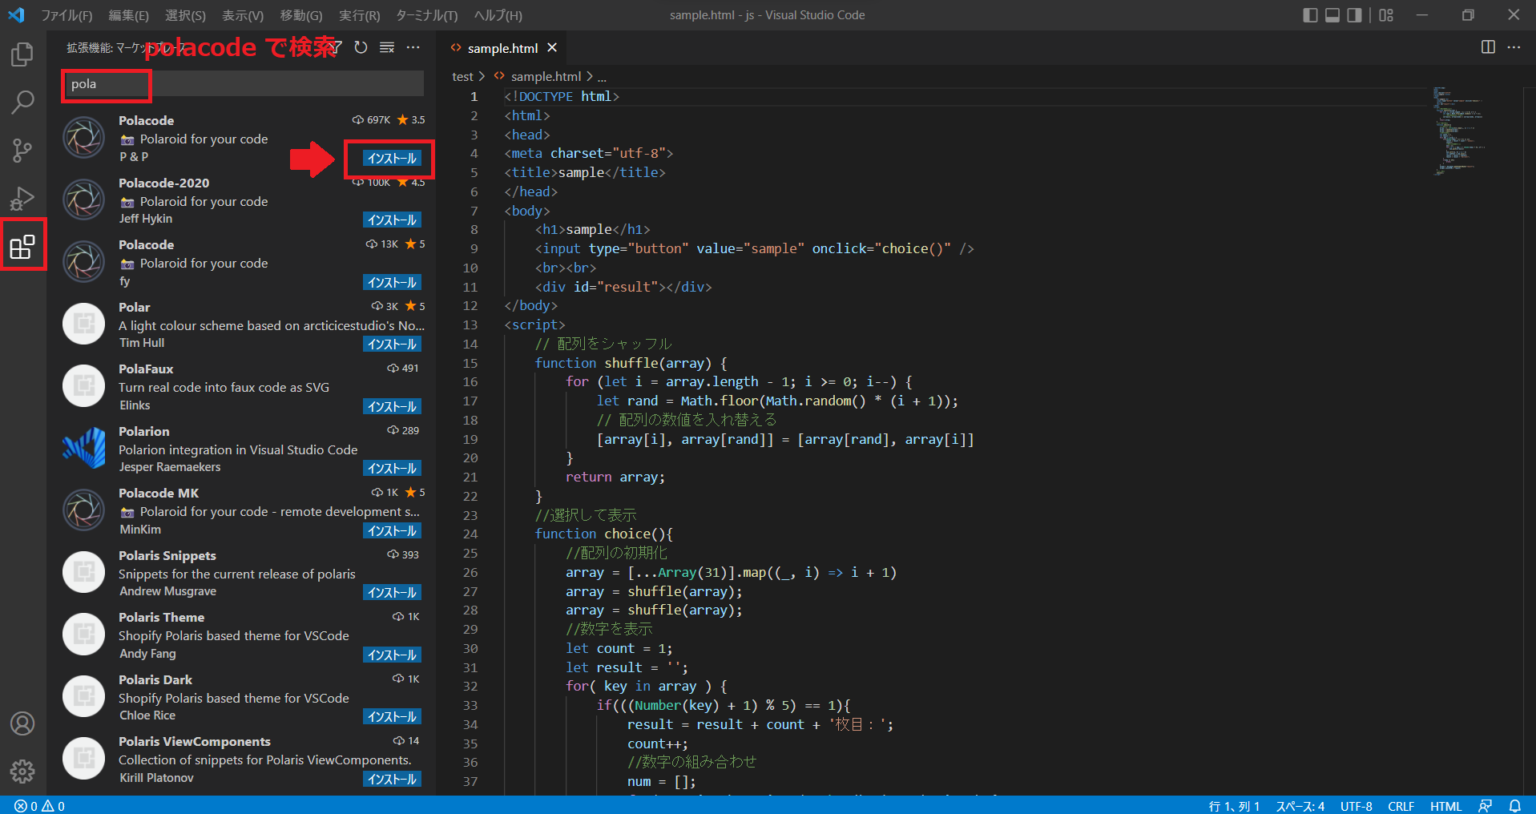Install the Polacode extension
1536x814 pixels.
coord(391,157)
